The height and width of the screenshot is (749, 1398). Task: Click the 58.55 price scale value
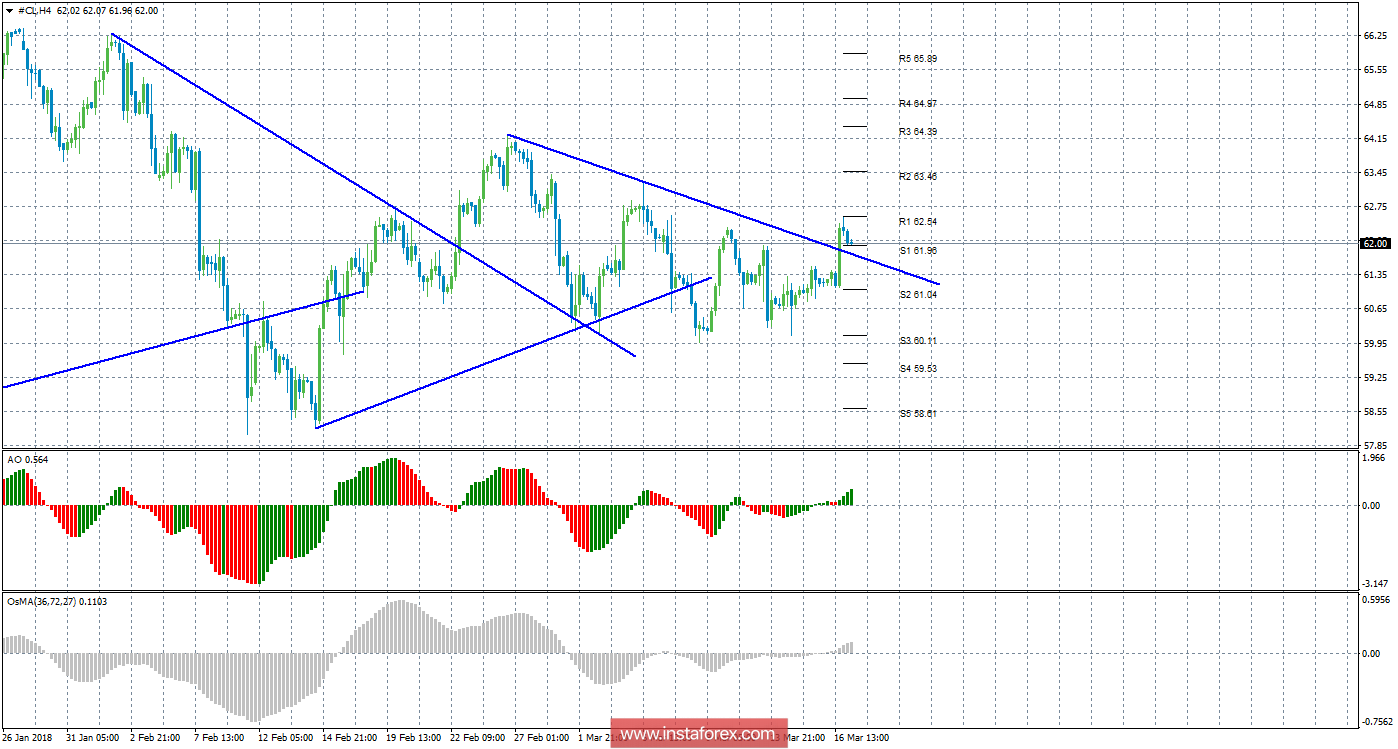(x=1374, y=412)
